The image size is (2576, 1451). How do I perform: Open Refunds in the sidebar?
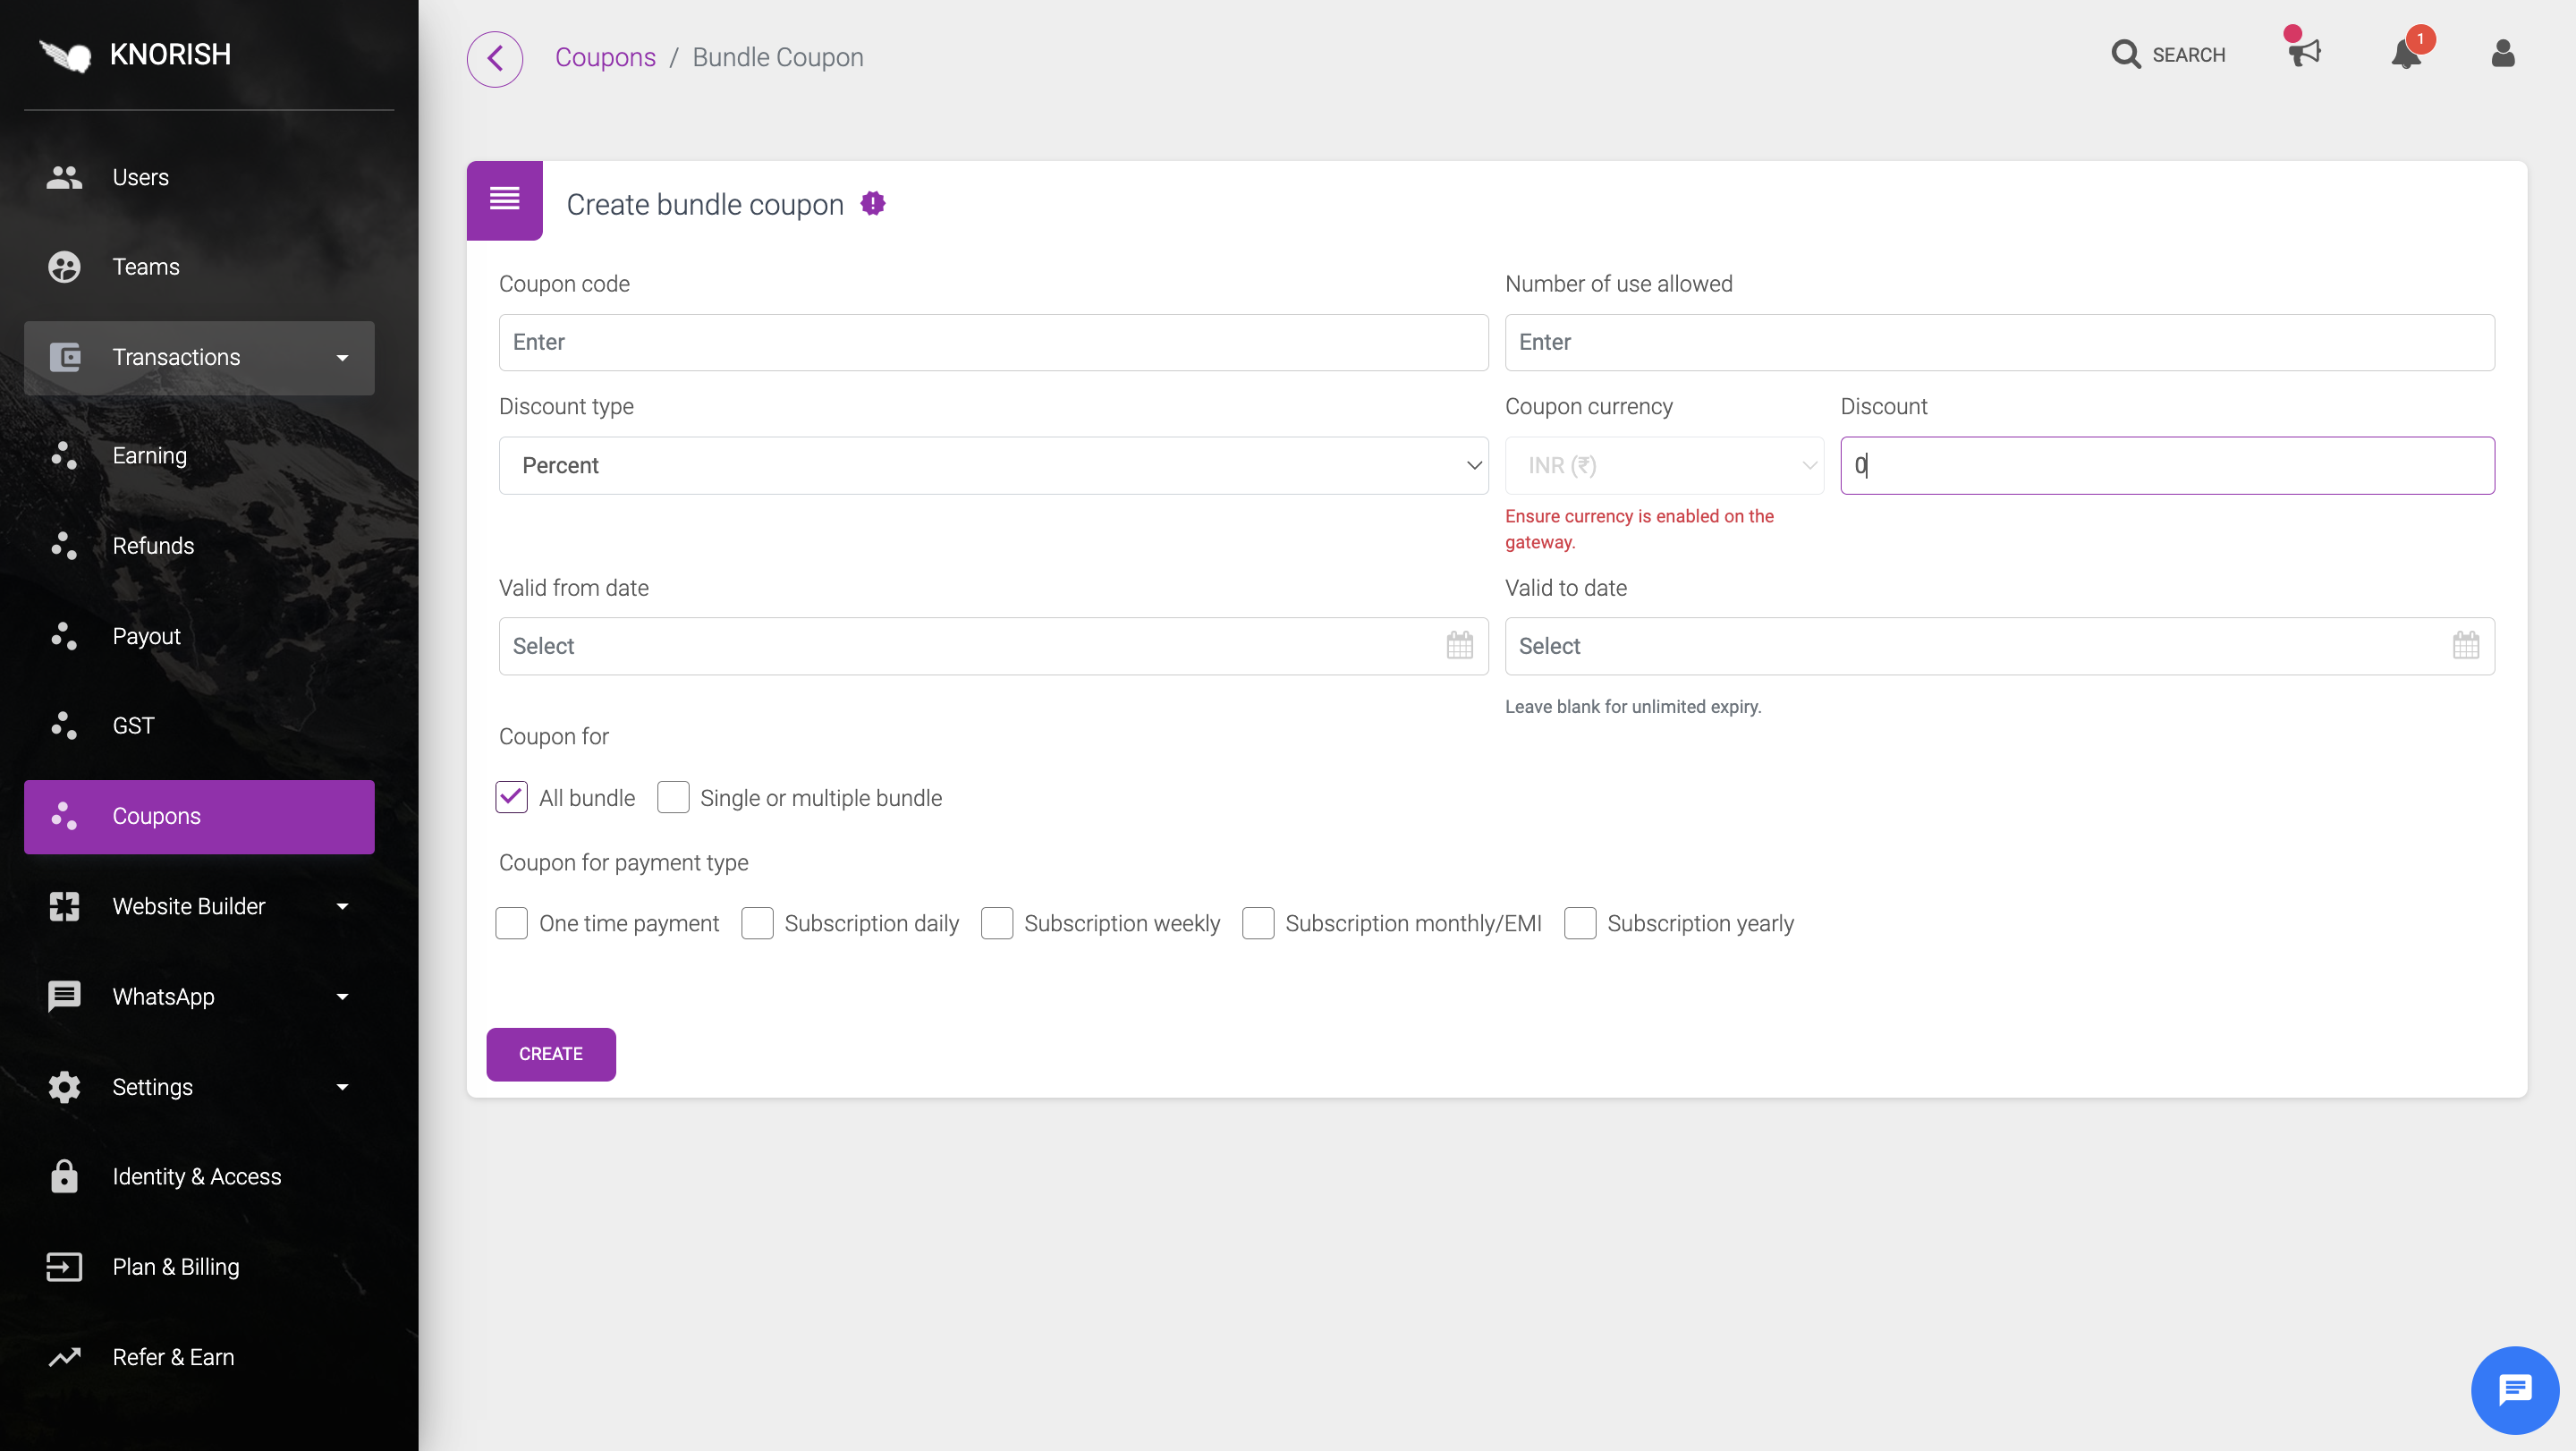point(199,545)
